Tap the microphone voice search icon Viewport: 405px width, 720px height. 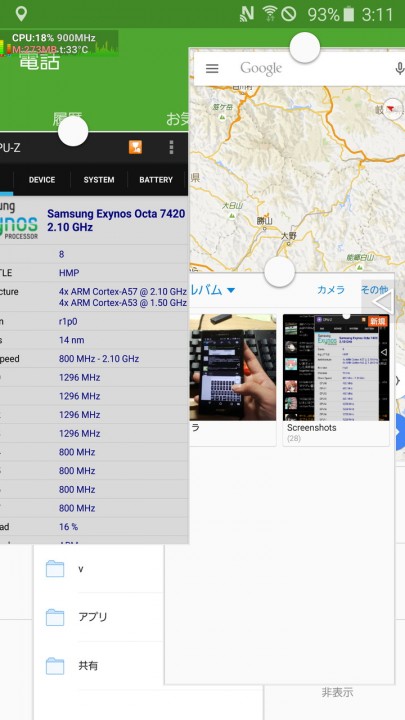pyautogui.click(x=399, y=68)
